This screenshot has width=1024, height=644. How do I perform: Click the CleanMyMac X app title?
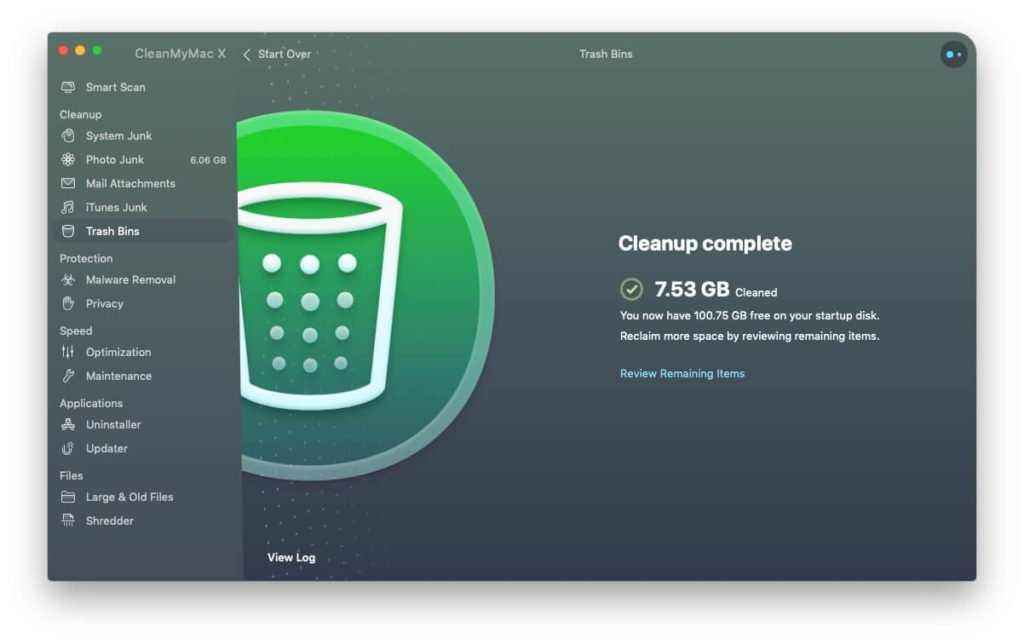pos(180,54)
